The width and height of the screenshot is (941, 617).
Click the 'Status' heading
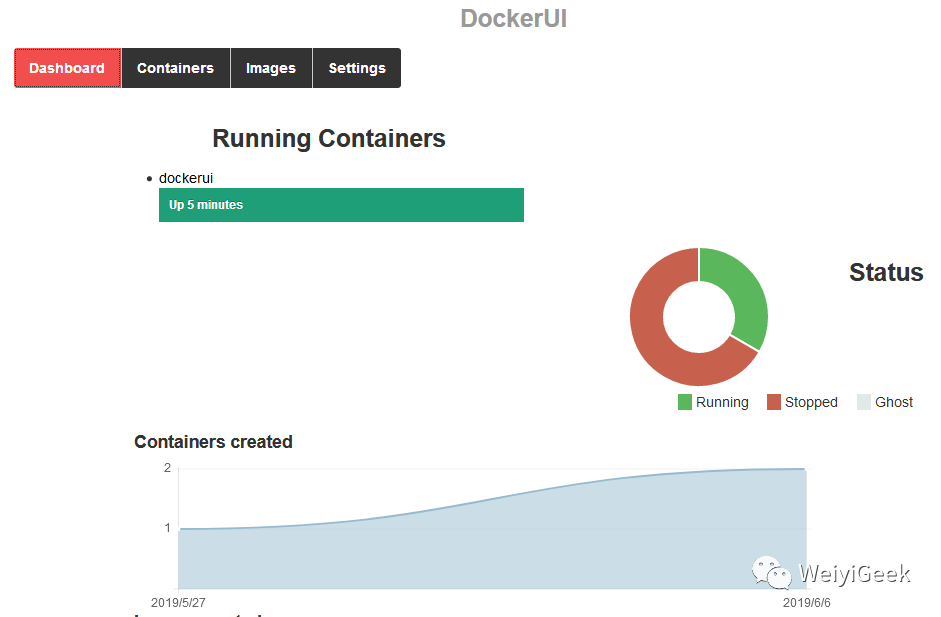(x=886, y=272)
